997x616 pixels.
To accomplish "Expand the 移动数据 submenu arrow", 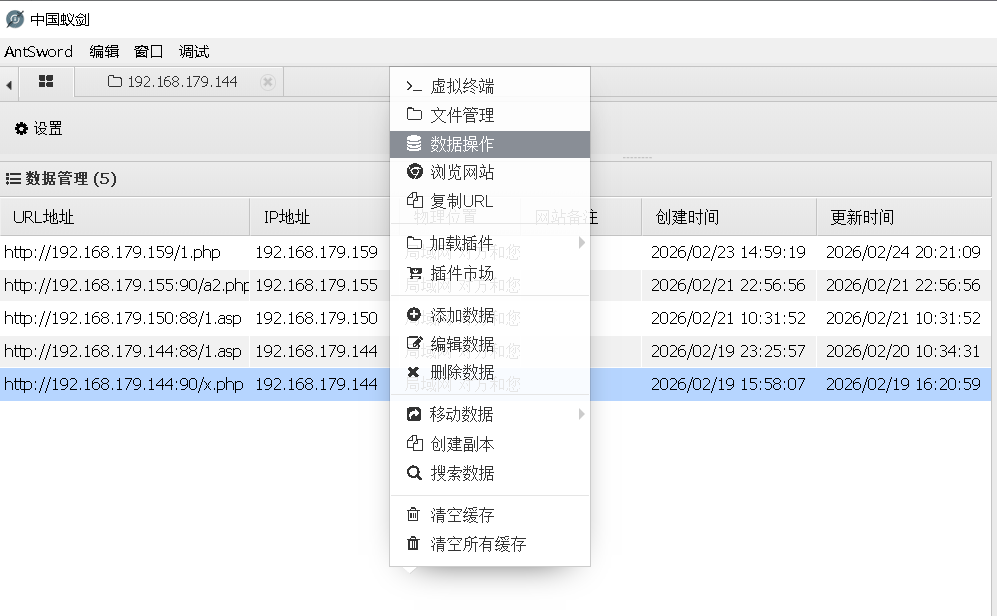I will click(x=581, y=414).
